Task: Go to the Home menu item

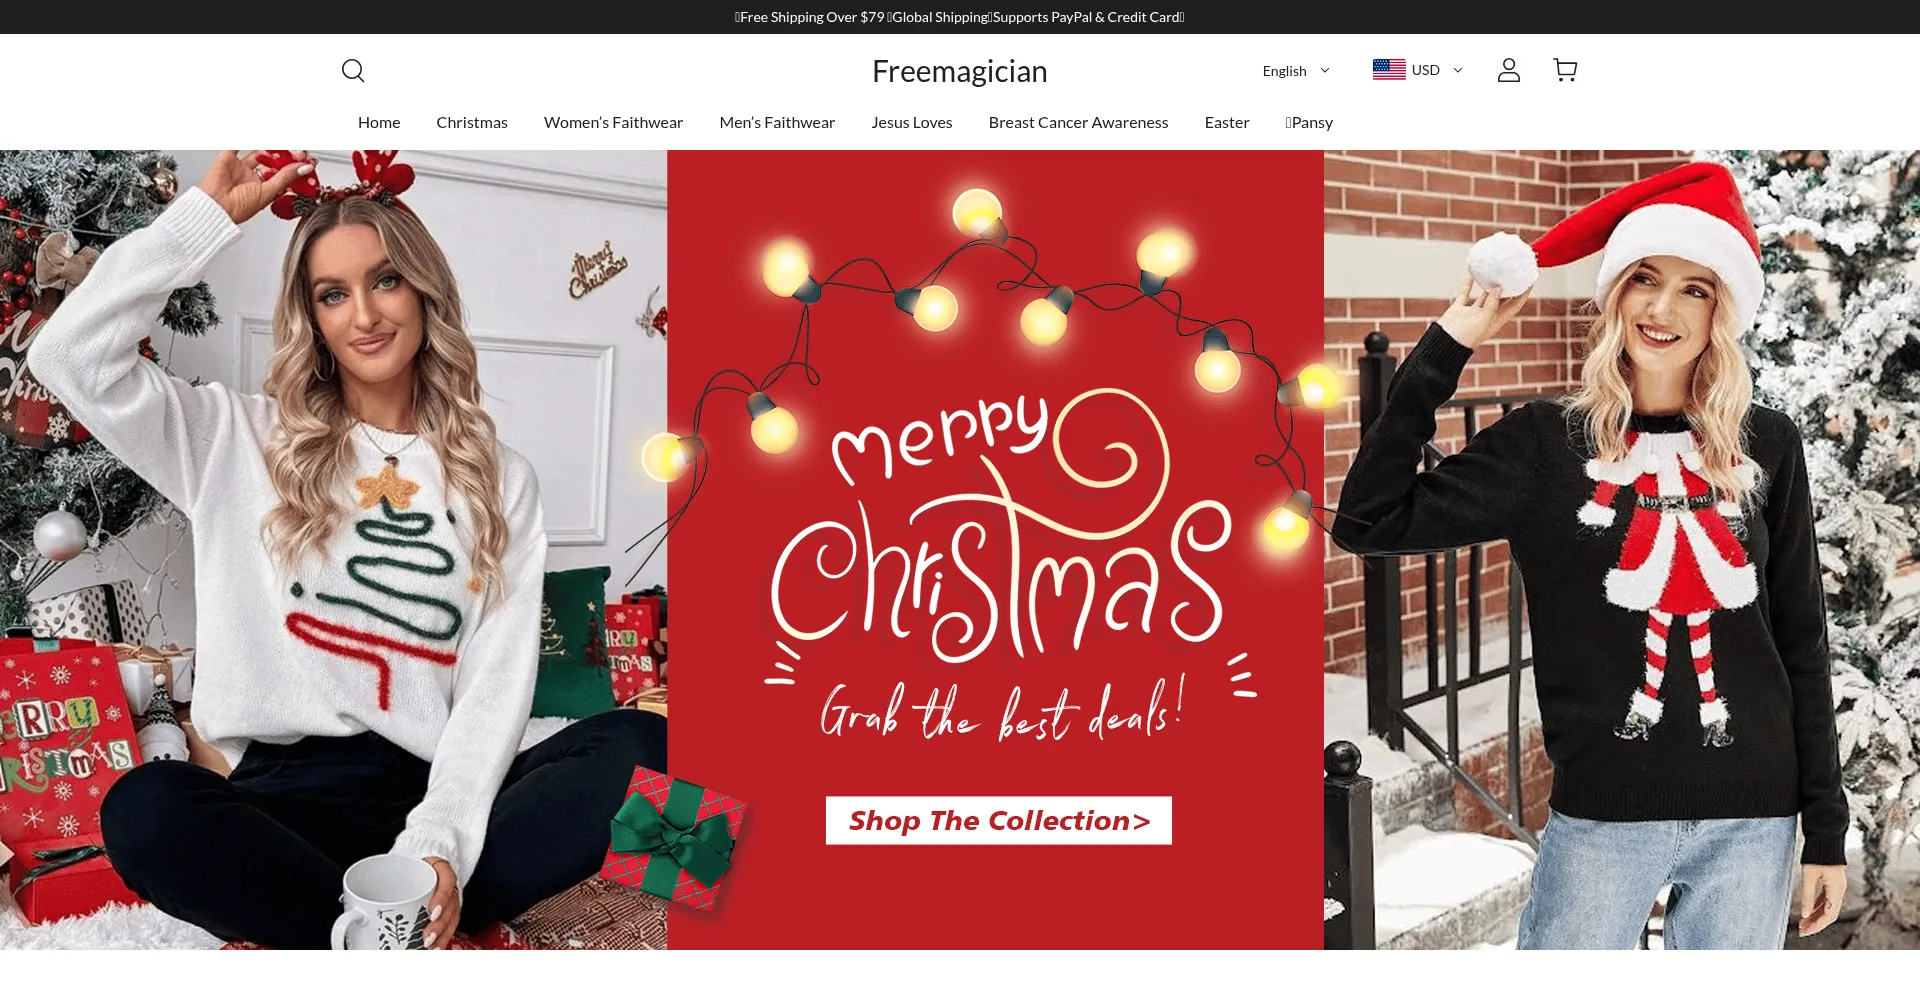Action: pyautogui.click(x=379, y=122)
